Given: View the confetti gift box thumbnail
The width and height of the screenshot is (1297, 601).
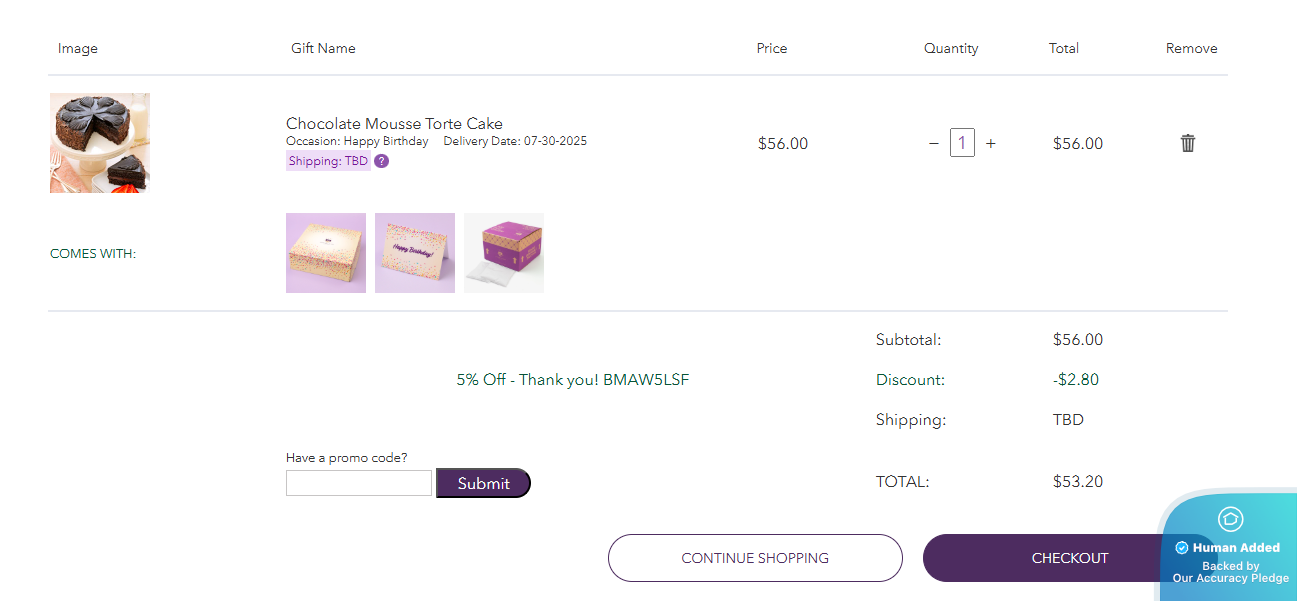Looking at the screenshot, I should tap(326, 253).
